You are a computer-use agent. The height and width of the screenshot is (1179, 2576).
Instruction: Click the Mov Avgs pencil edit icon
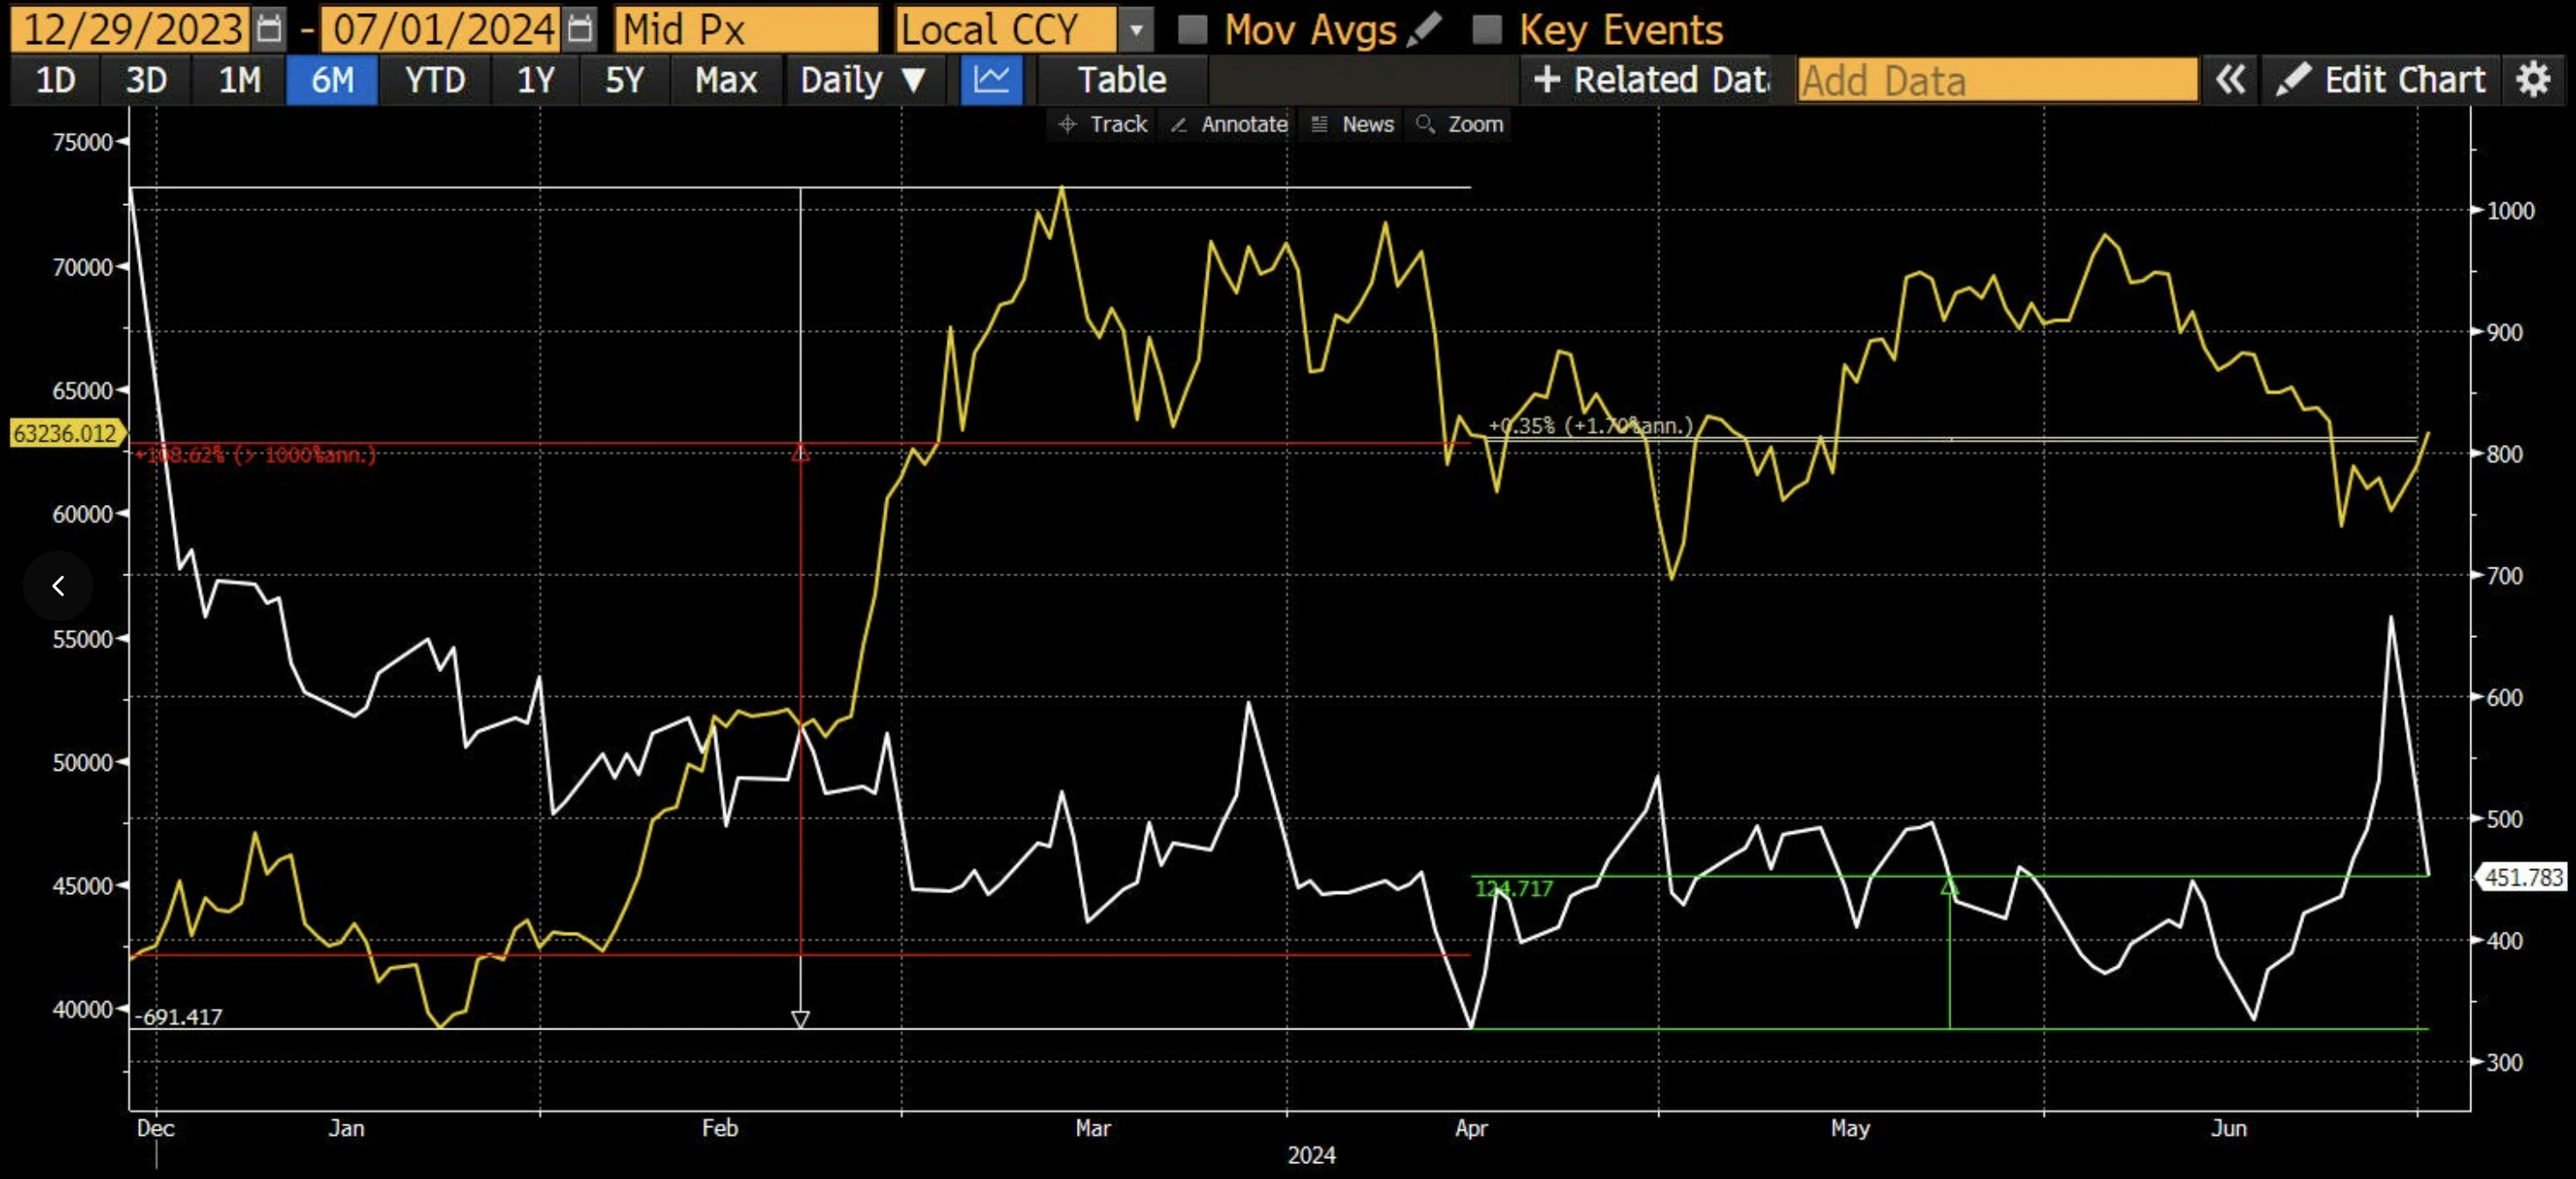point(1424,28)
